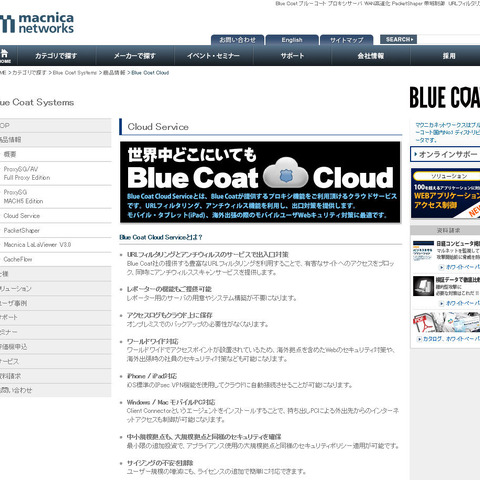Click the cloud shield icon in banner
Image resolution: width=480 pixels, height=480 pixels.
[x=286, y=173]
